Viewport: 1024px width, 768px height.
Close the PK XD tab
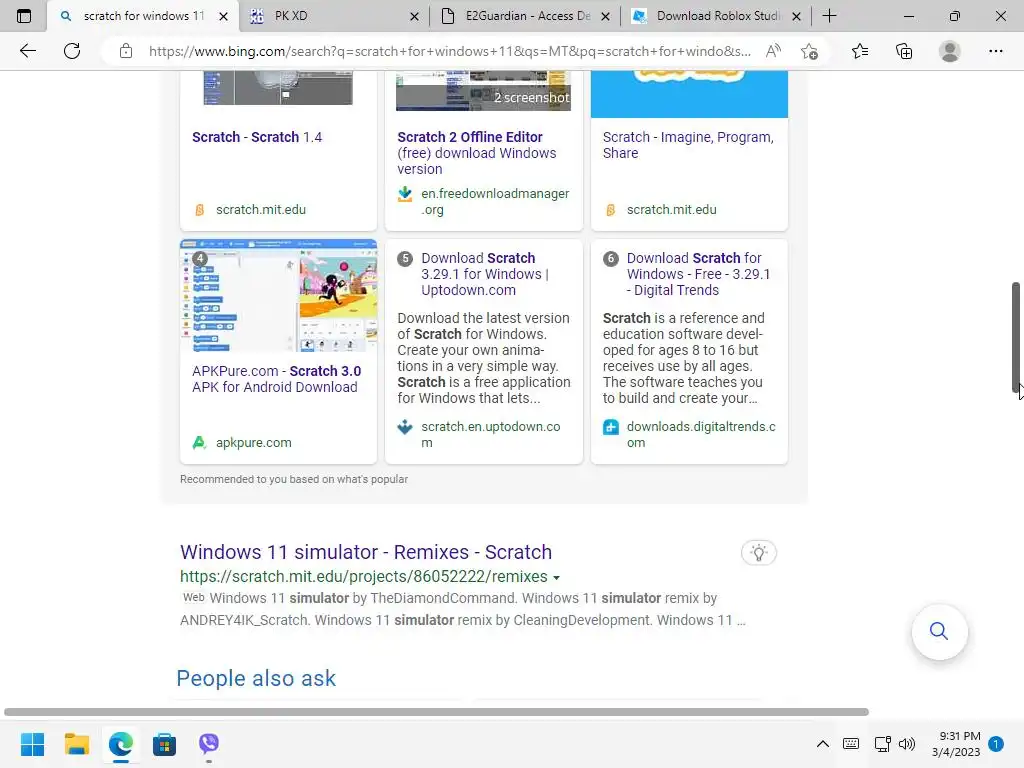(x=414, y=16)
